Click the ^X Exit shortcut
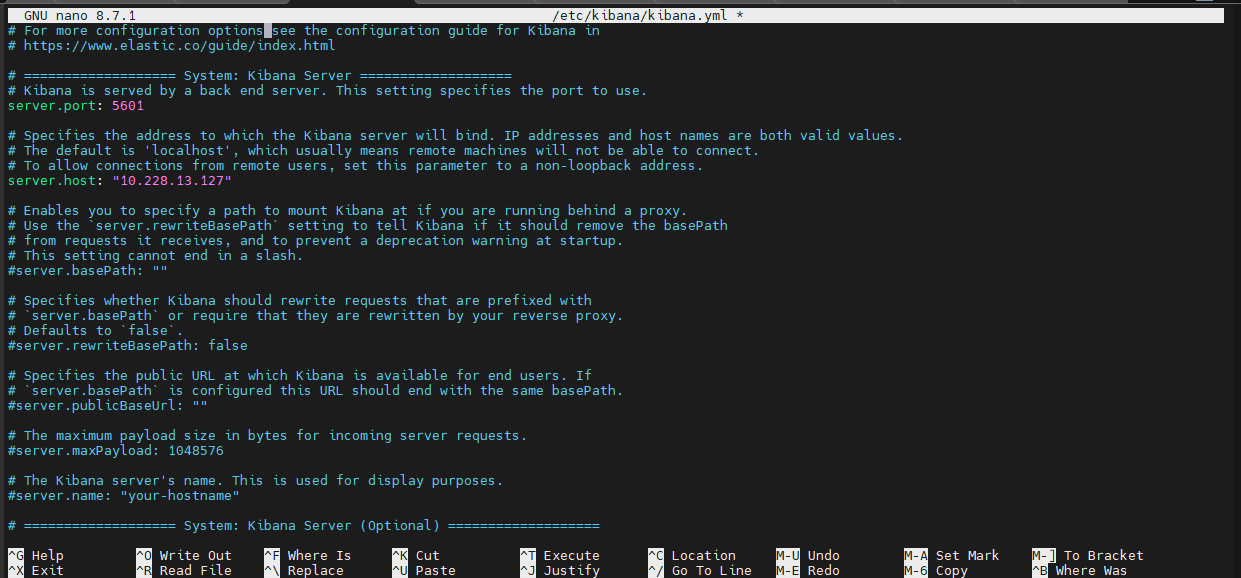1241x578 pixels. pyautogui.click(x=36, y=571)
